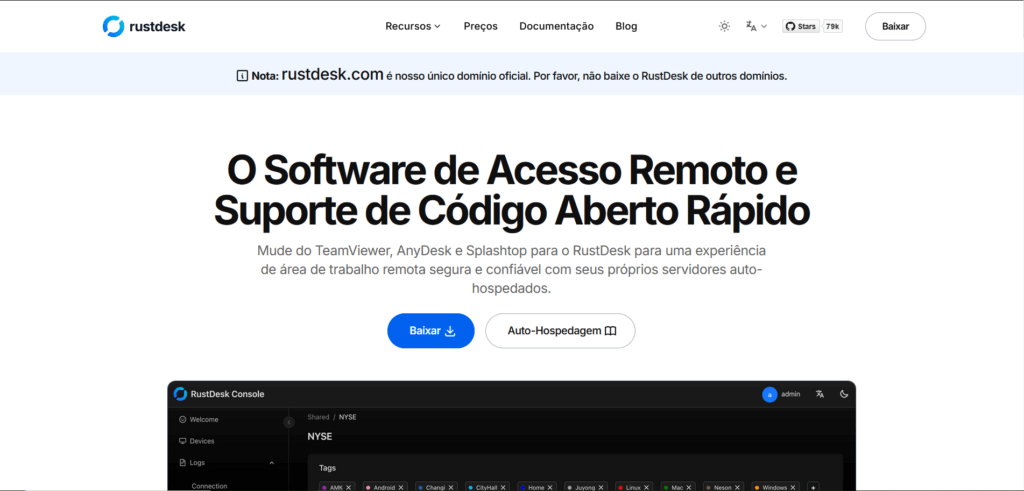
Task: Click the blue Baixar download button
Action: (431, 331)
